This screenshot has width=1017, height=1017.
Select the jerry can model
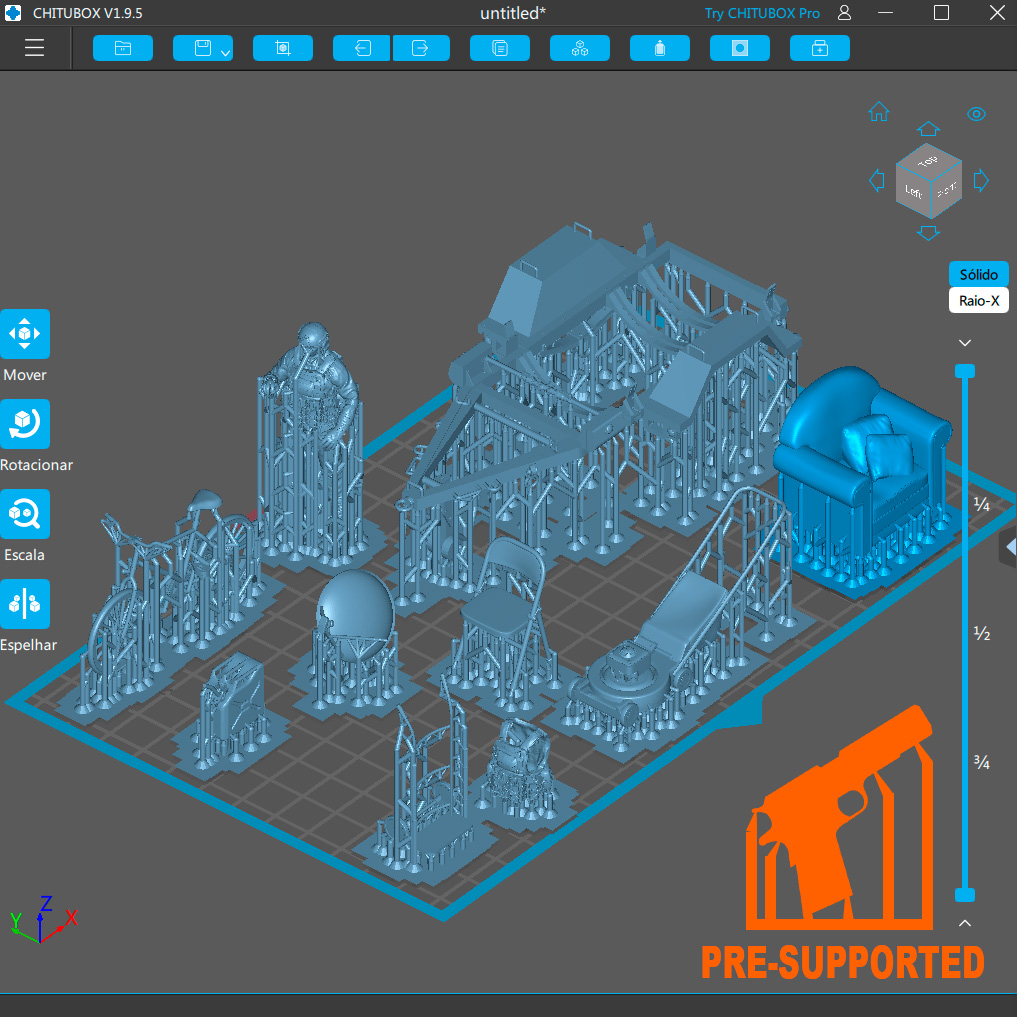click(233, 700)
